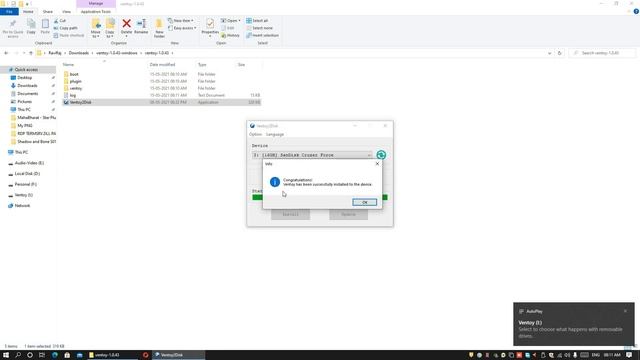
Task: Select the plugin folder
Action: (x=76, y=81)
